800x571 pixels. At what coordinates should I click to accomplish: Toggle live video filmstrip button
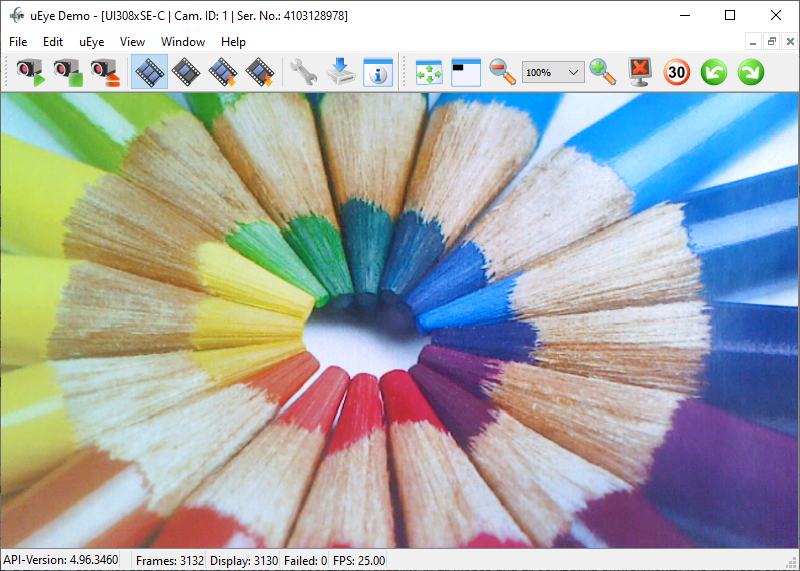pyautogui.click(x=149, y=72)
